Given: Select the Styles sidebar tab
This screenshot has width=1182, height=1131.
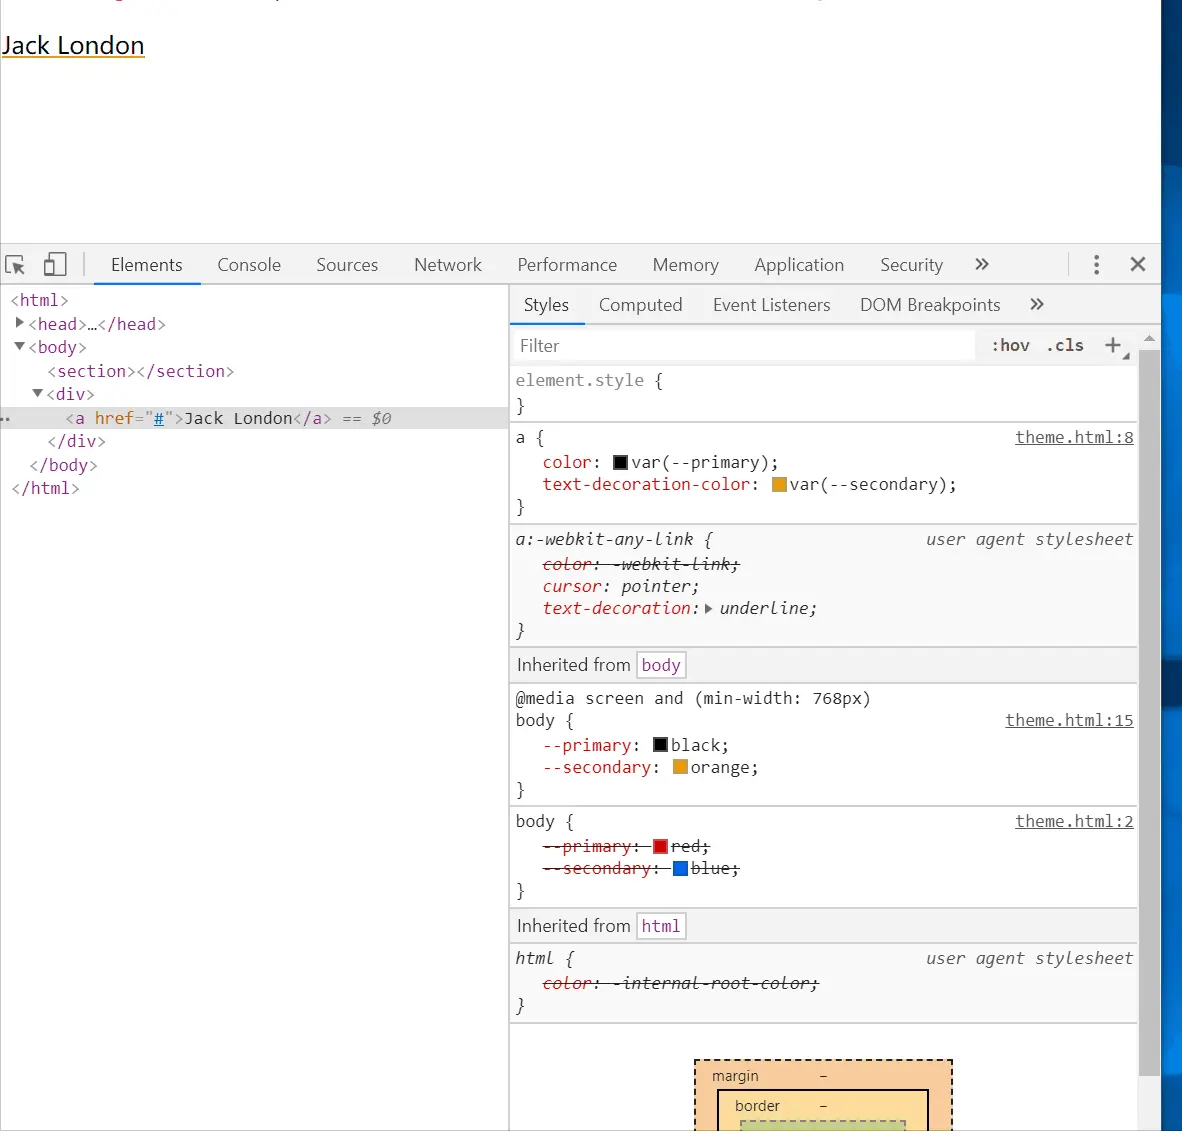Looking at the screenshot, I should 547,305.
